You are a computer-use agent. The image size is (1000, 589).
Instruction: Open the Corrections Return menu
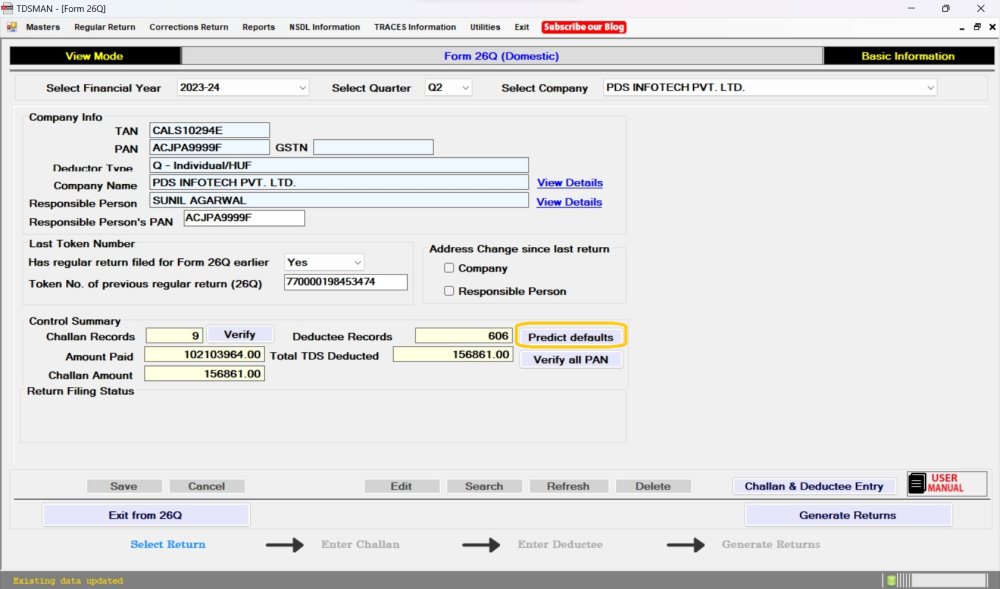[x=189, y=27]
